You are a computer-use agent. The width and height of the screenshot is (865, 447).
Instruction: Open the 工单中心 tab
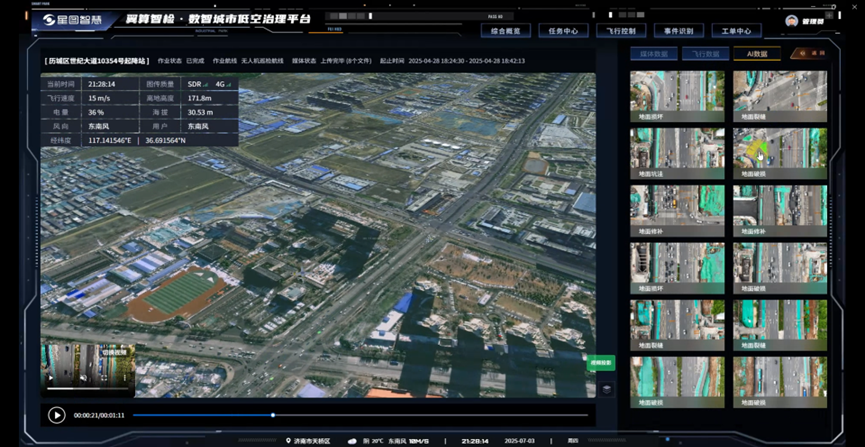click(736, 31)
